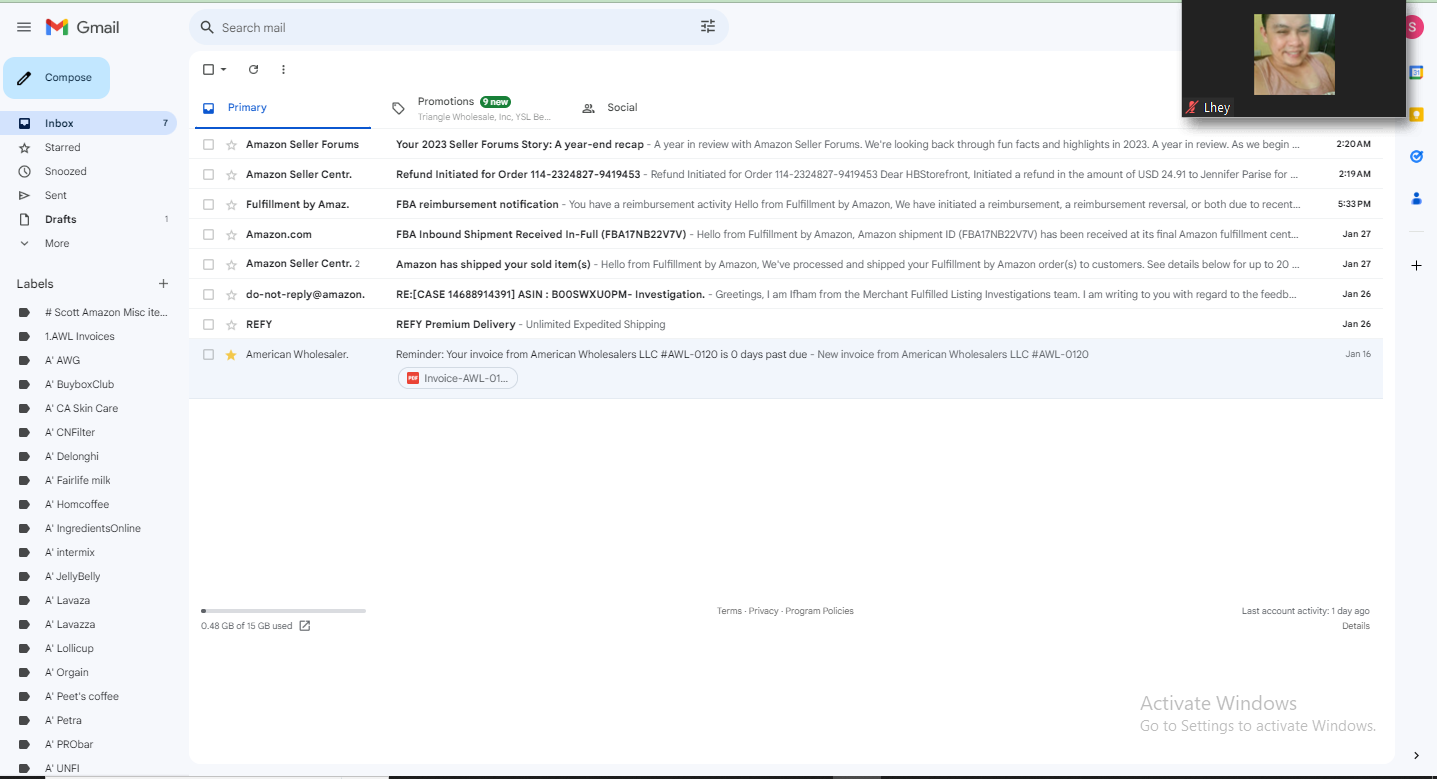Screen dimensions: 1437x779
Task: Hide side panel chevron at bottom right
Action: tap(1416, 755)
